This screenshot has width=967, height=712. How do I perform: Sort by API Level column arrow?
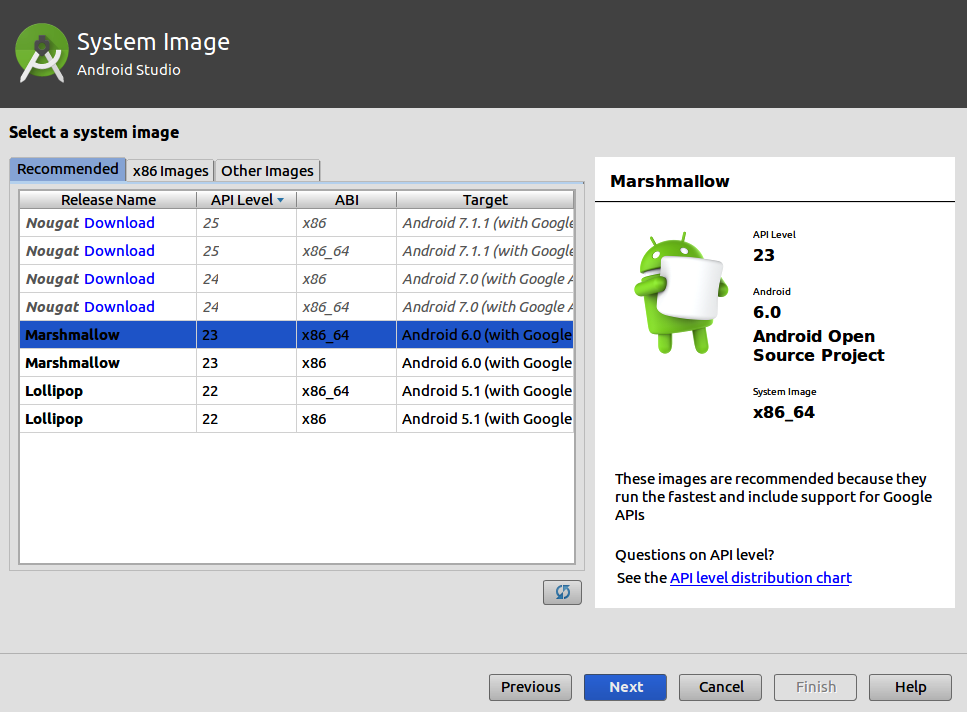pos(281,200)
